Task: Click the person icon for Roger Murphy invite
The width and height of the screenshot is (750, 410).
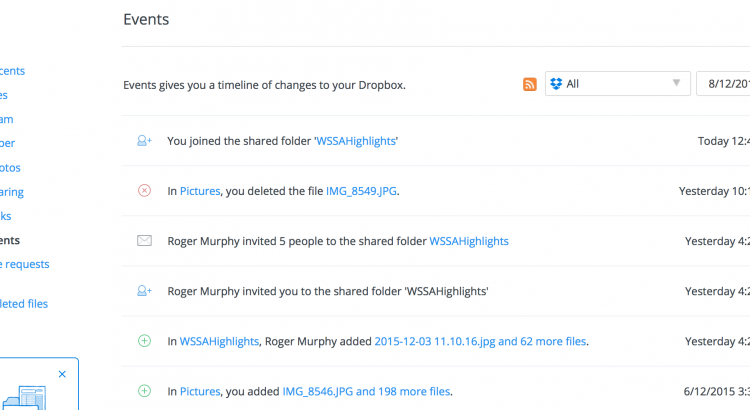Action: coord(144,291)
